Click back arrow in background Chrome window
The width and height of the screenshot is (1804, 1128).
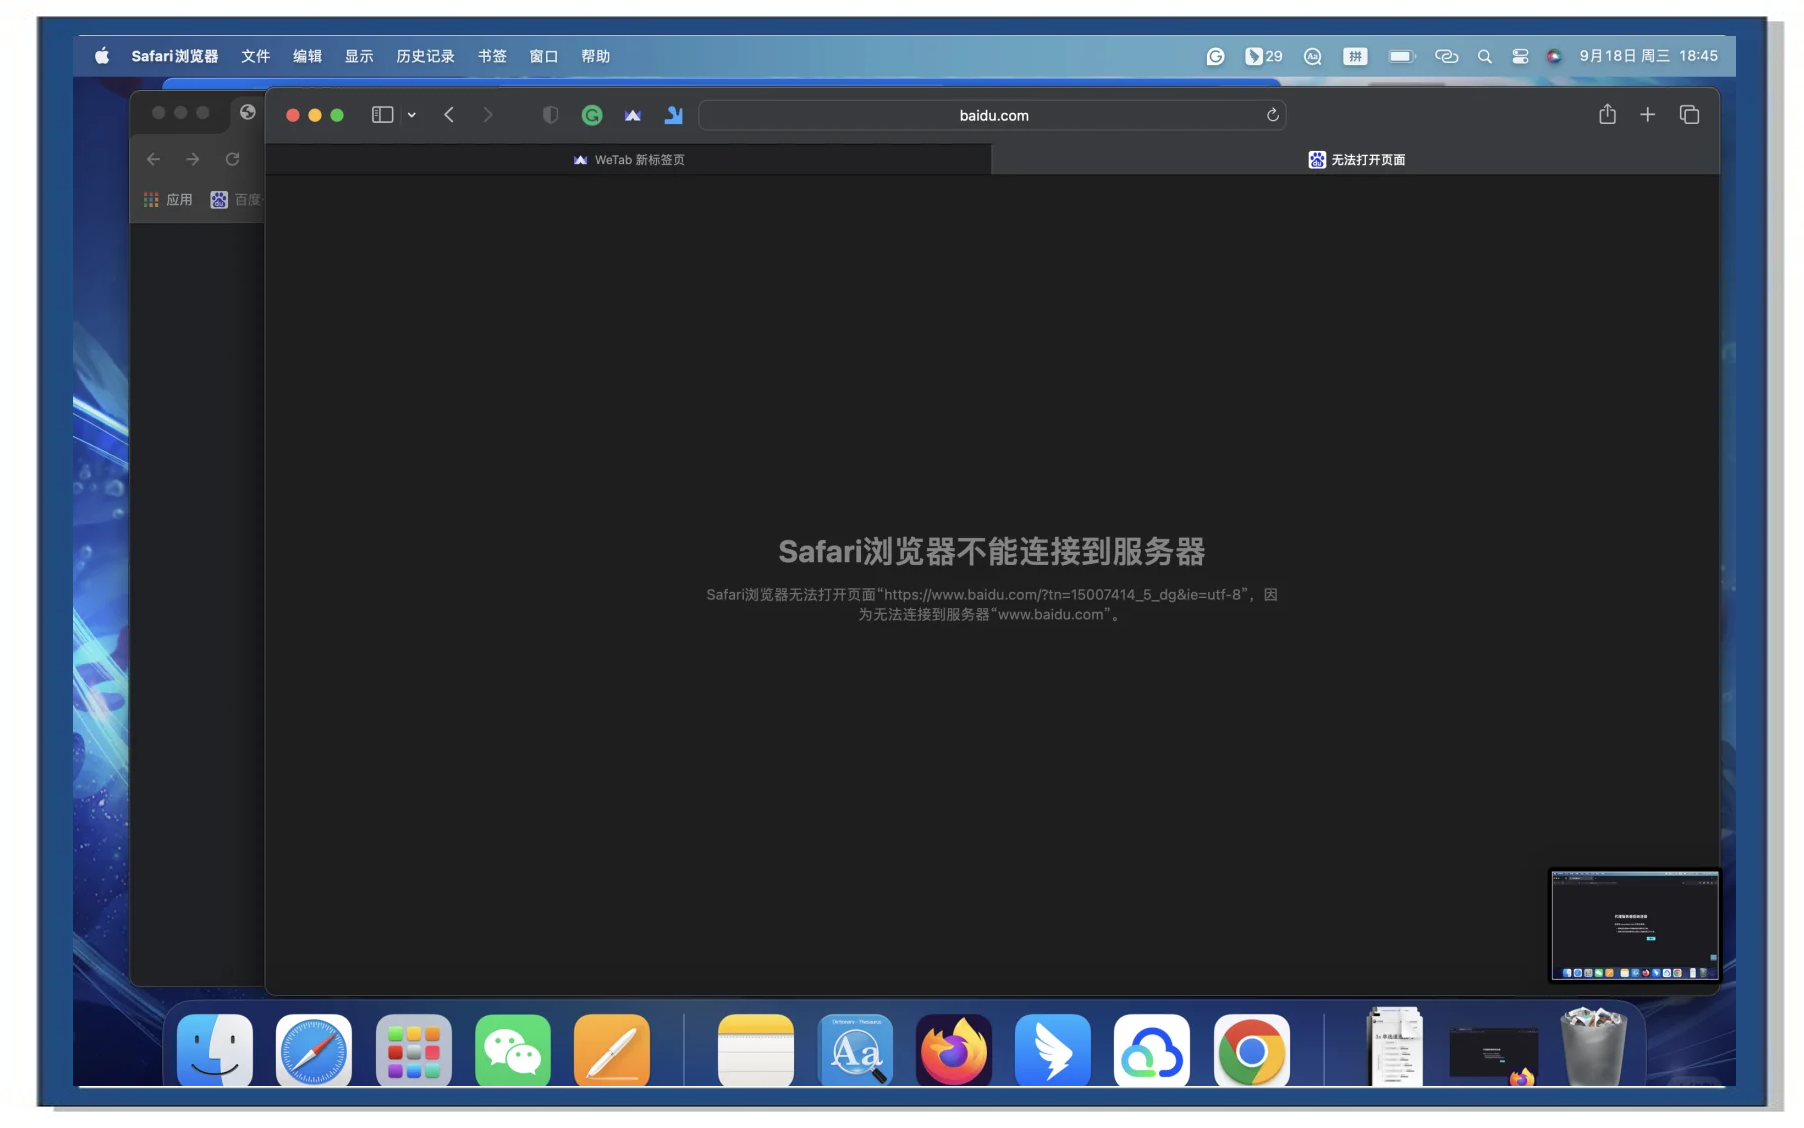[x=153, y=159]
